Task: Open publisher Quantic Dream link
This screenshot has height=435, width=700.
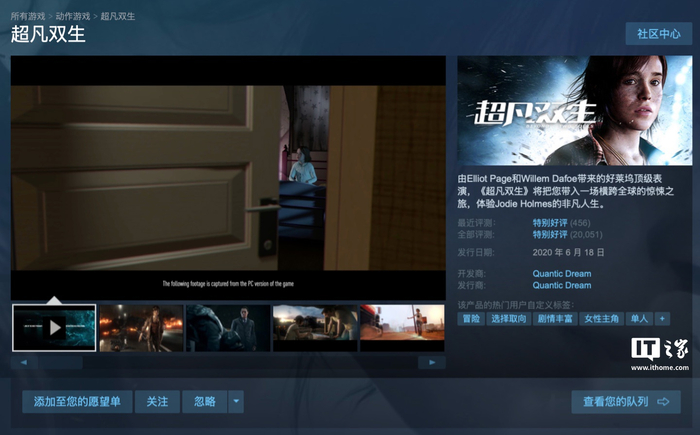Action: [562, 285]
